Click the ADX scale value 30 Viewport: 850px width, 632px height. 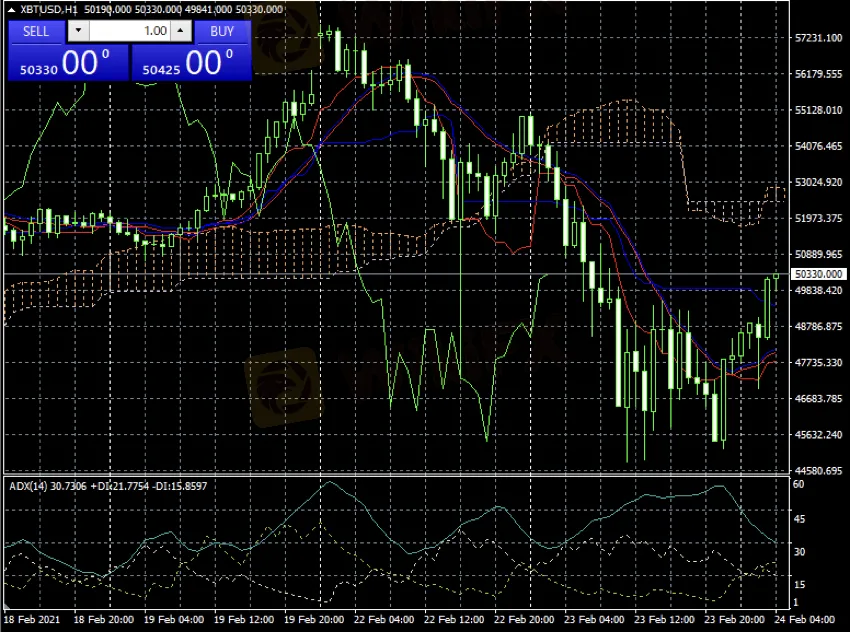[x=799, y=552]
